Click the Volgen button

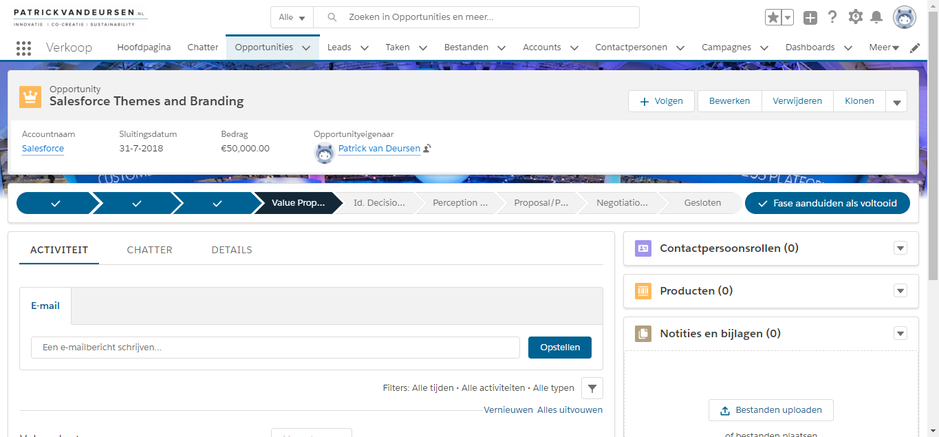[661, 101]
